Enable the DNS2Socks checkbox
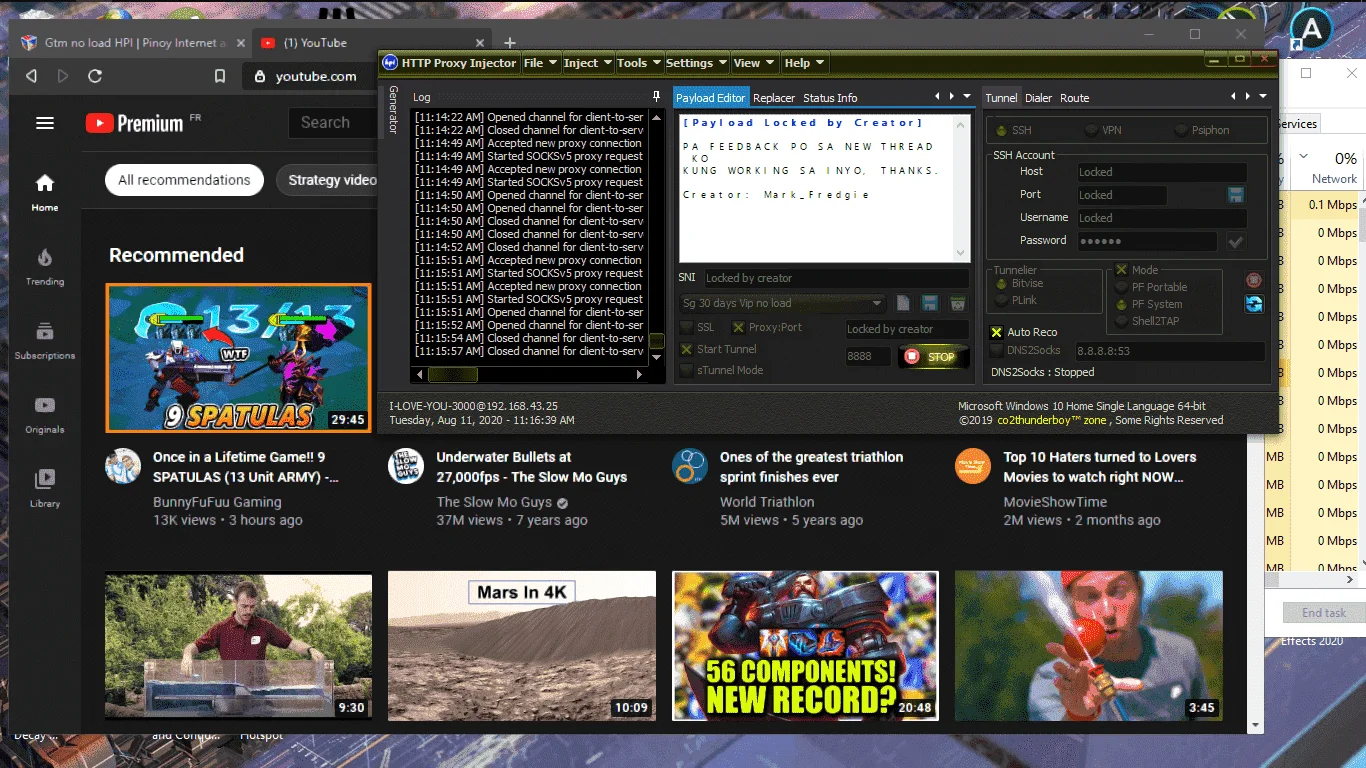 [x=996, y=351]
